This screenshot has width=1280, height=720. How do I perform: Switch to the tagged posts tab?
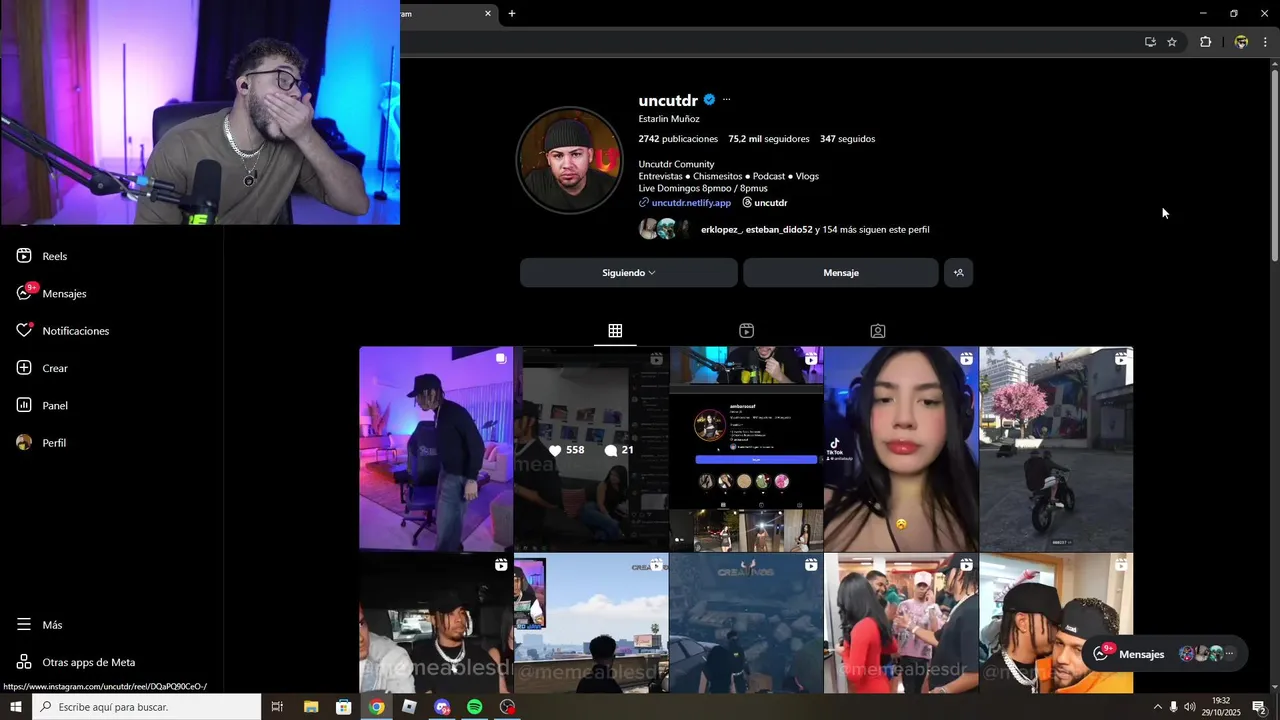[x=877, y=331]
